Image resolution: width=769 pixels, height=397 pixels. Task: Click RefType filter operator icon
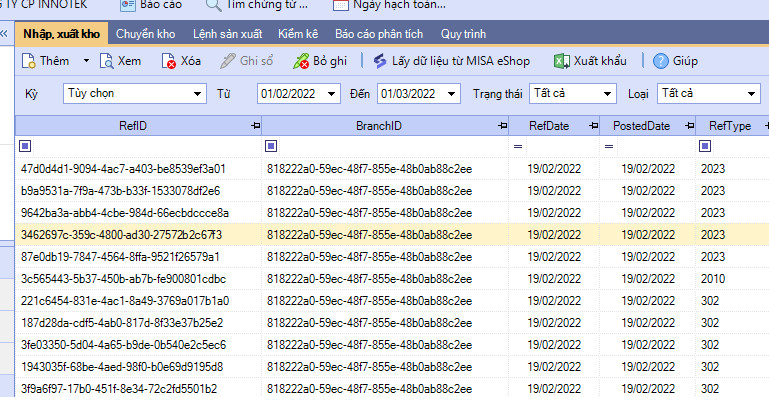705,146
